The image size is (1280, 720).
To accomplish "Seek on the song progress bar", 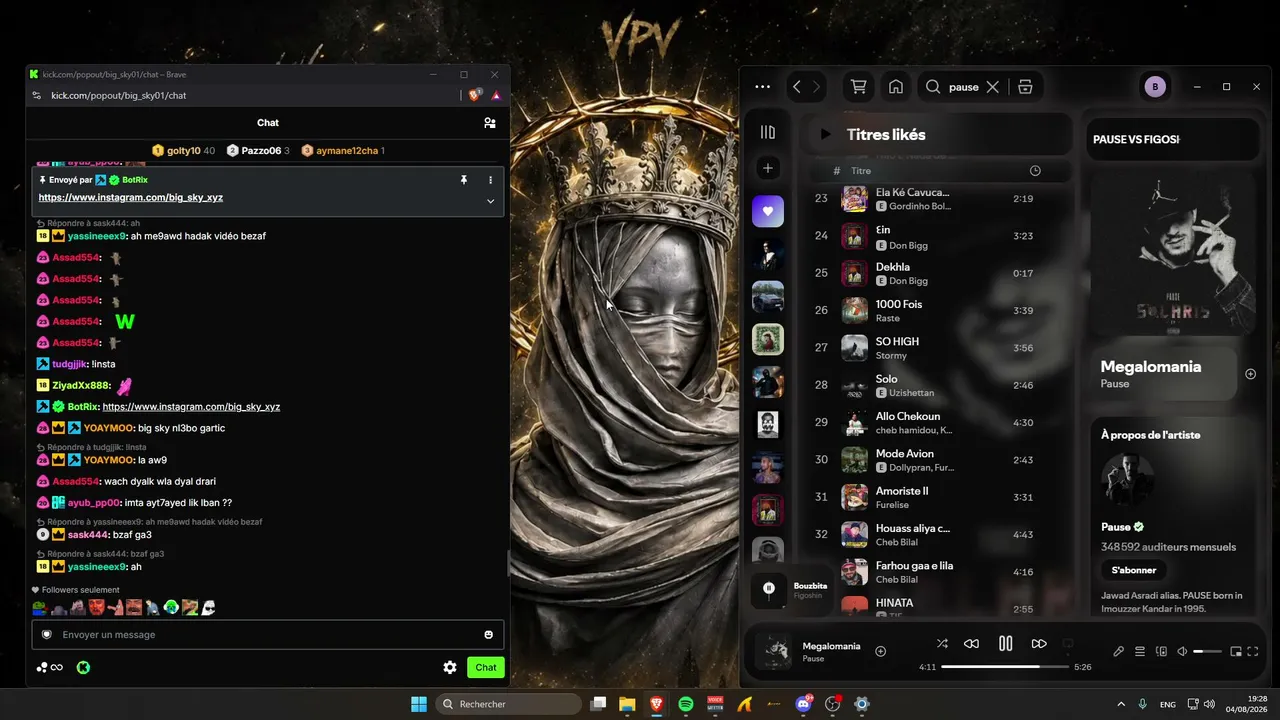I will pyautogui.click(x=1005, y=667).
